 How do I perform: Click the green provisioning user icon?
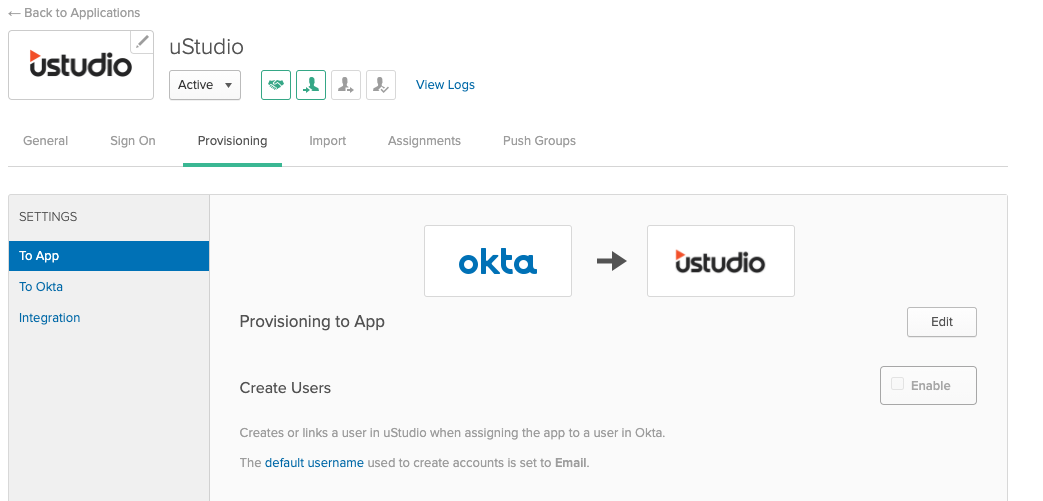311,85
